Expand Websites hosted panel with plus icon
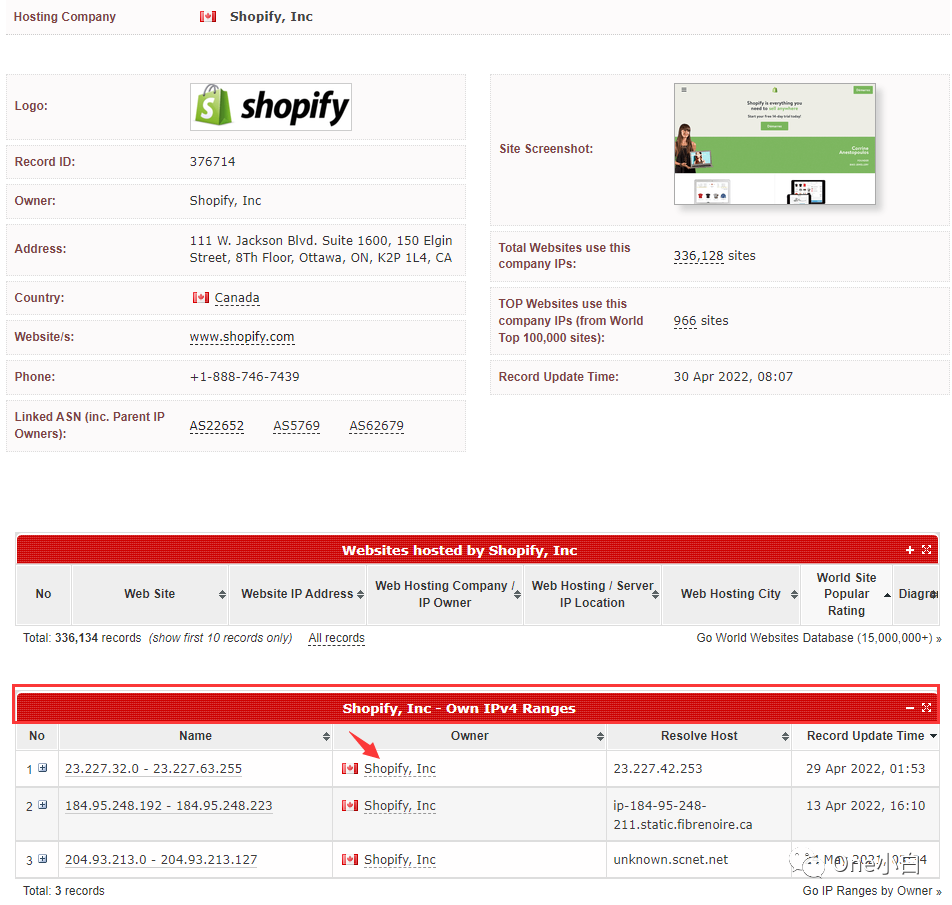952x905 pixels. 910,550
